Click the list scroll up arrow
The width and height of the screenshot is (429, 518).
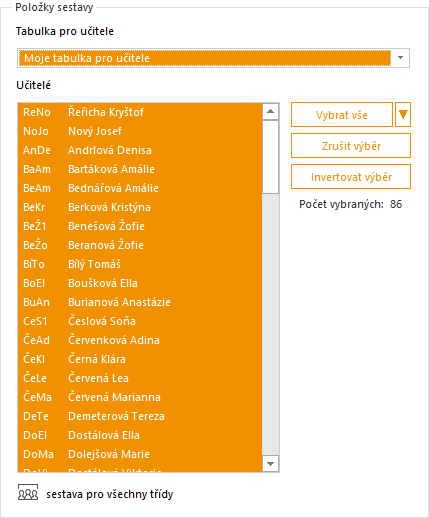[x=270, y=112]
